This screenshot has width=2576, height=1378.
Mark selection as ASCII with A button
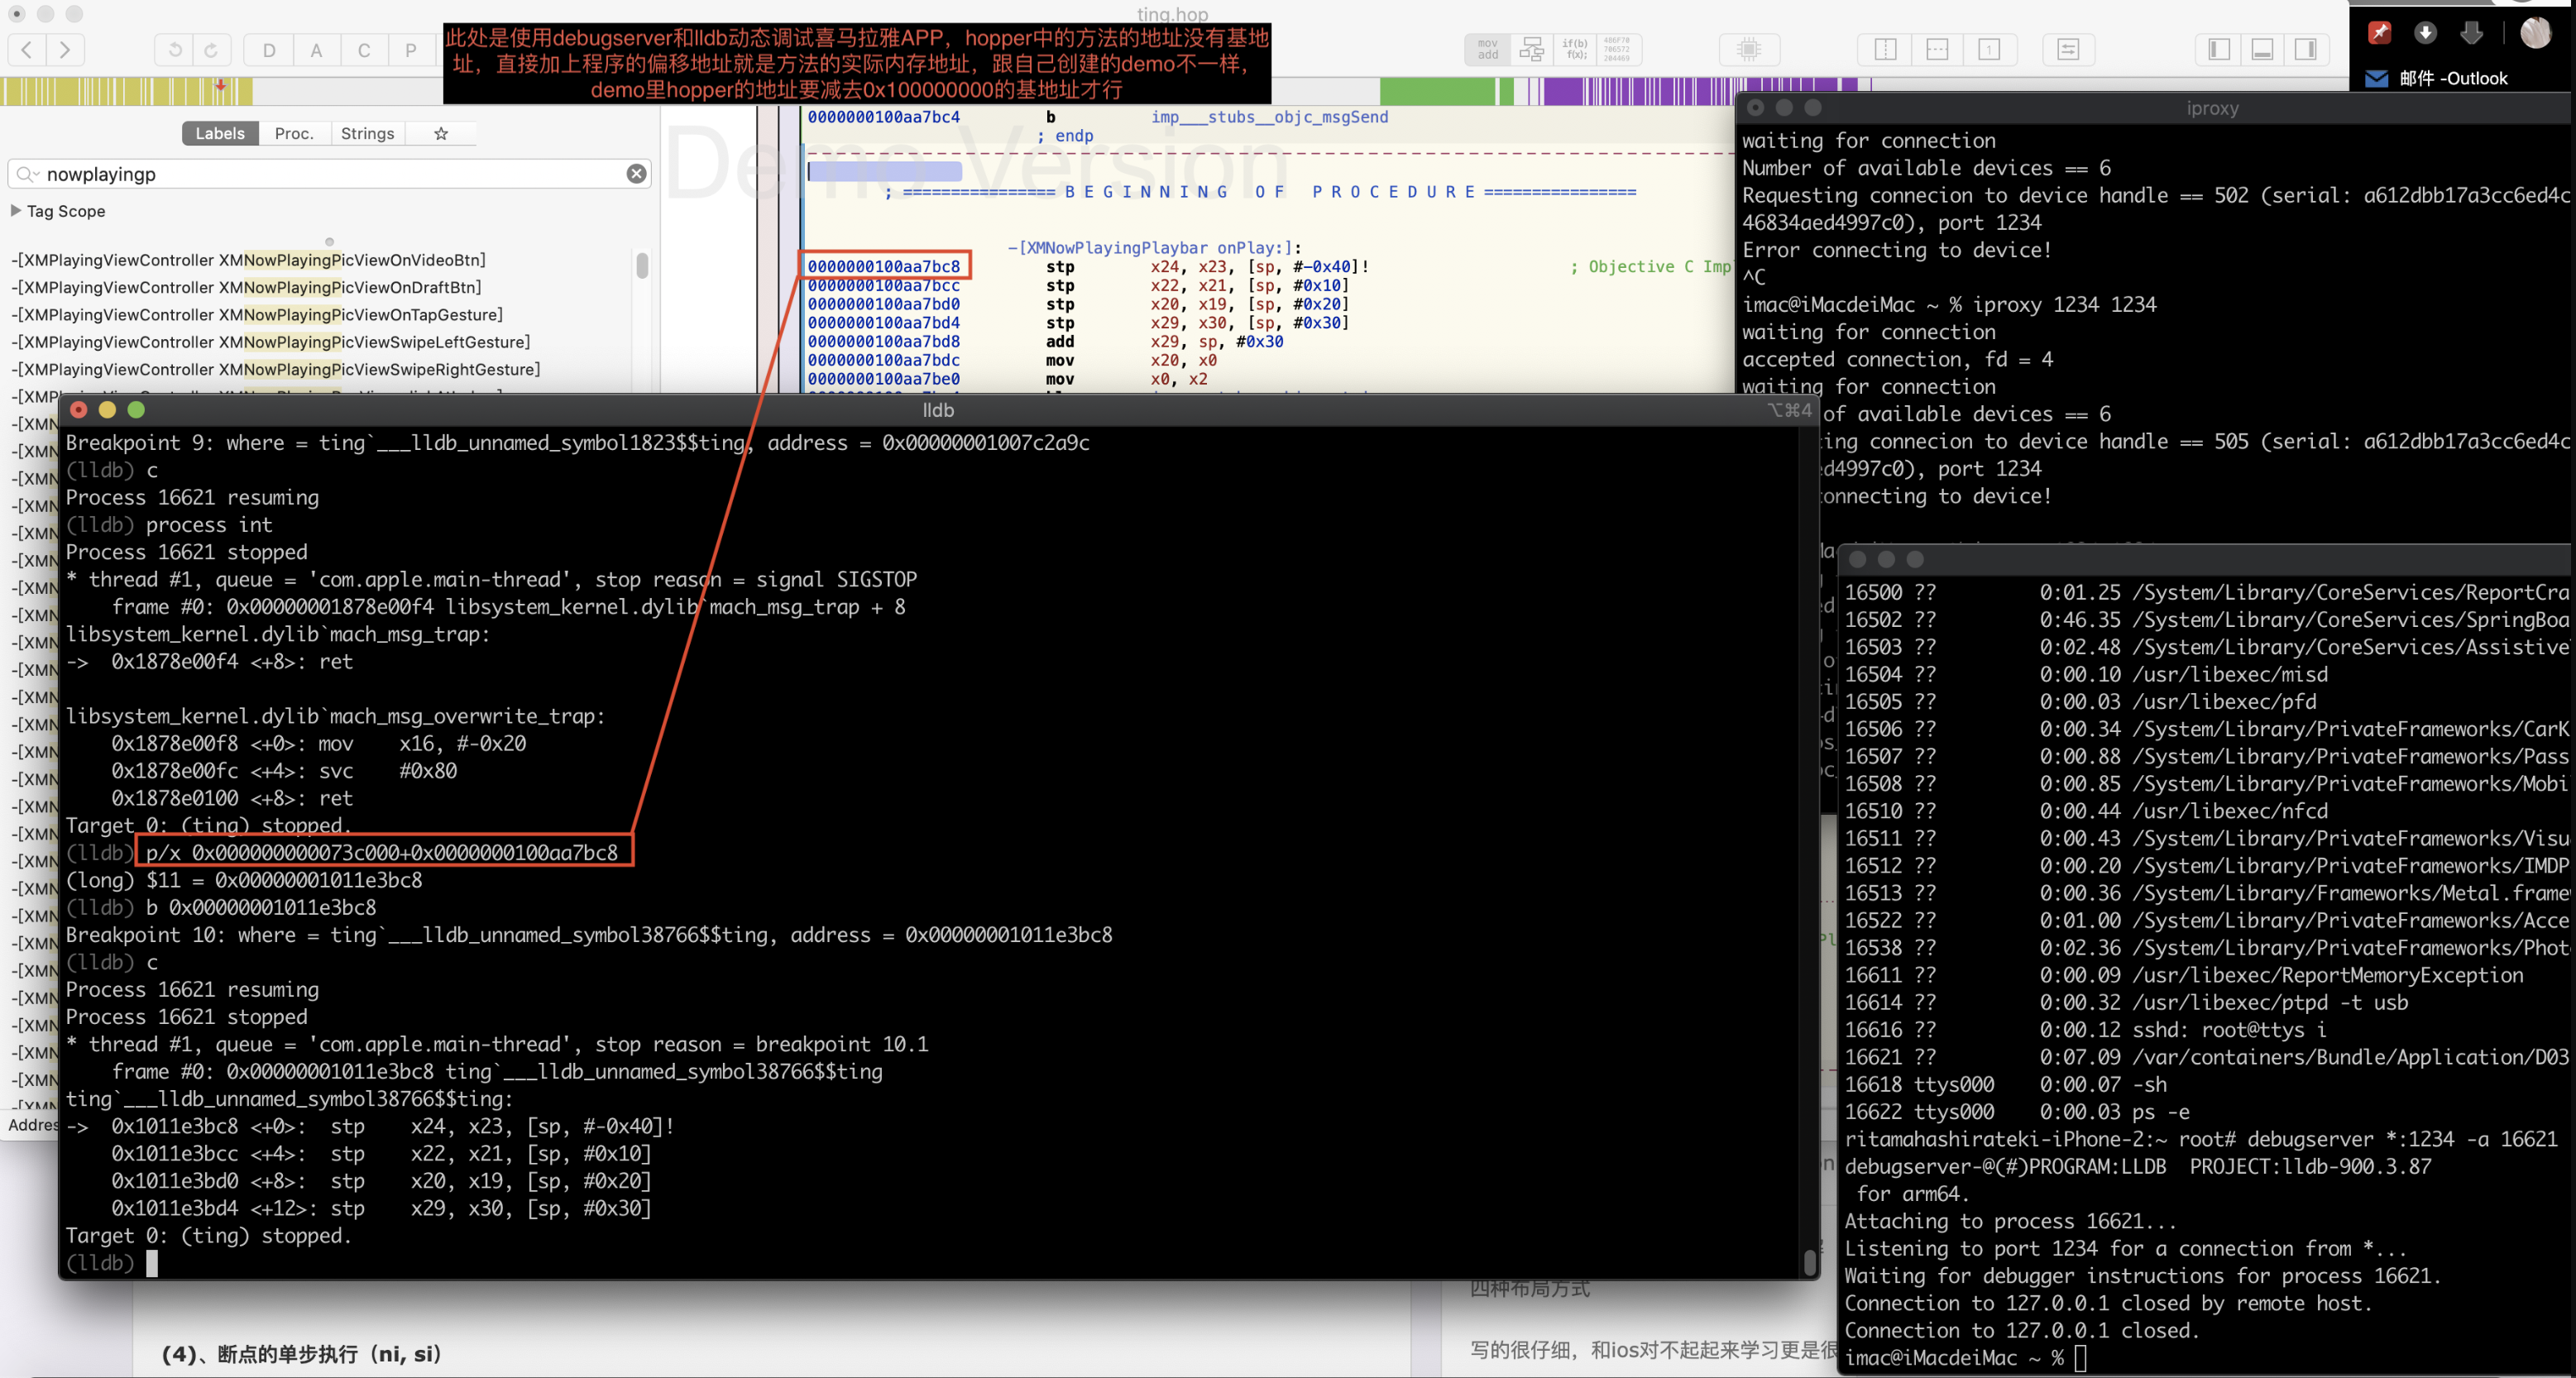tap(316, 50)
